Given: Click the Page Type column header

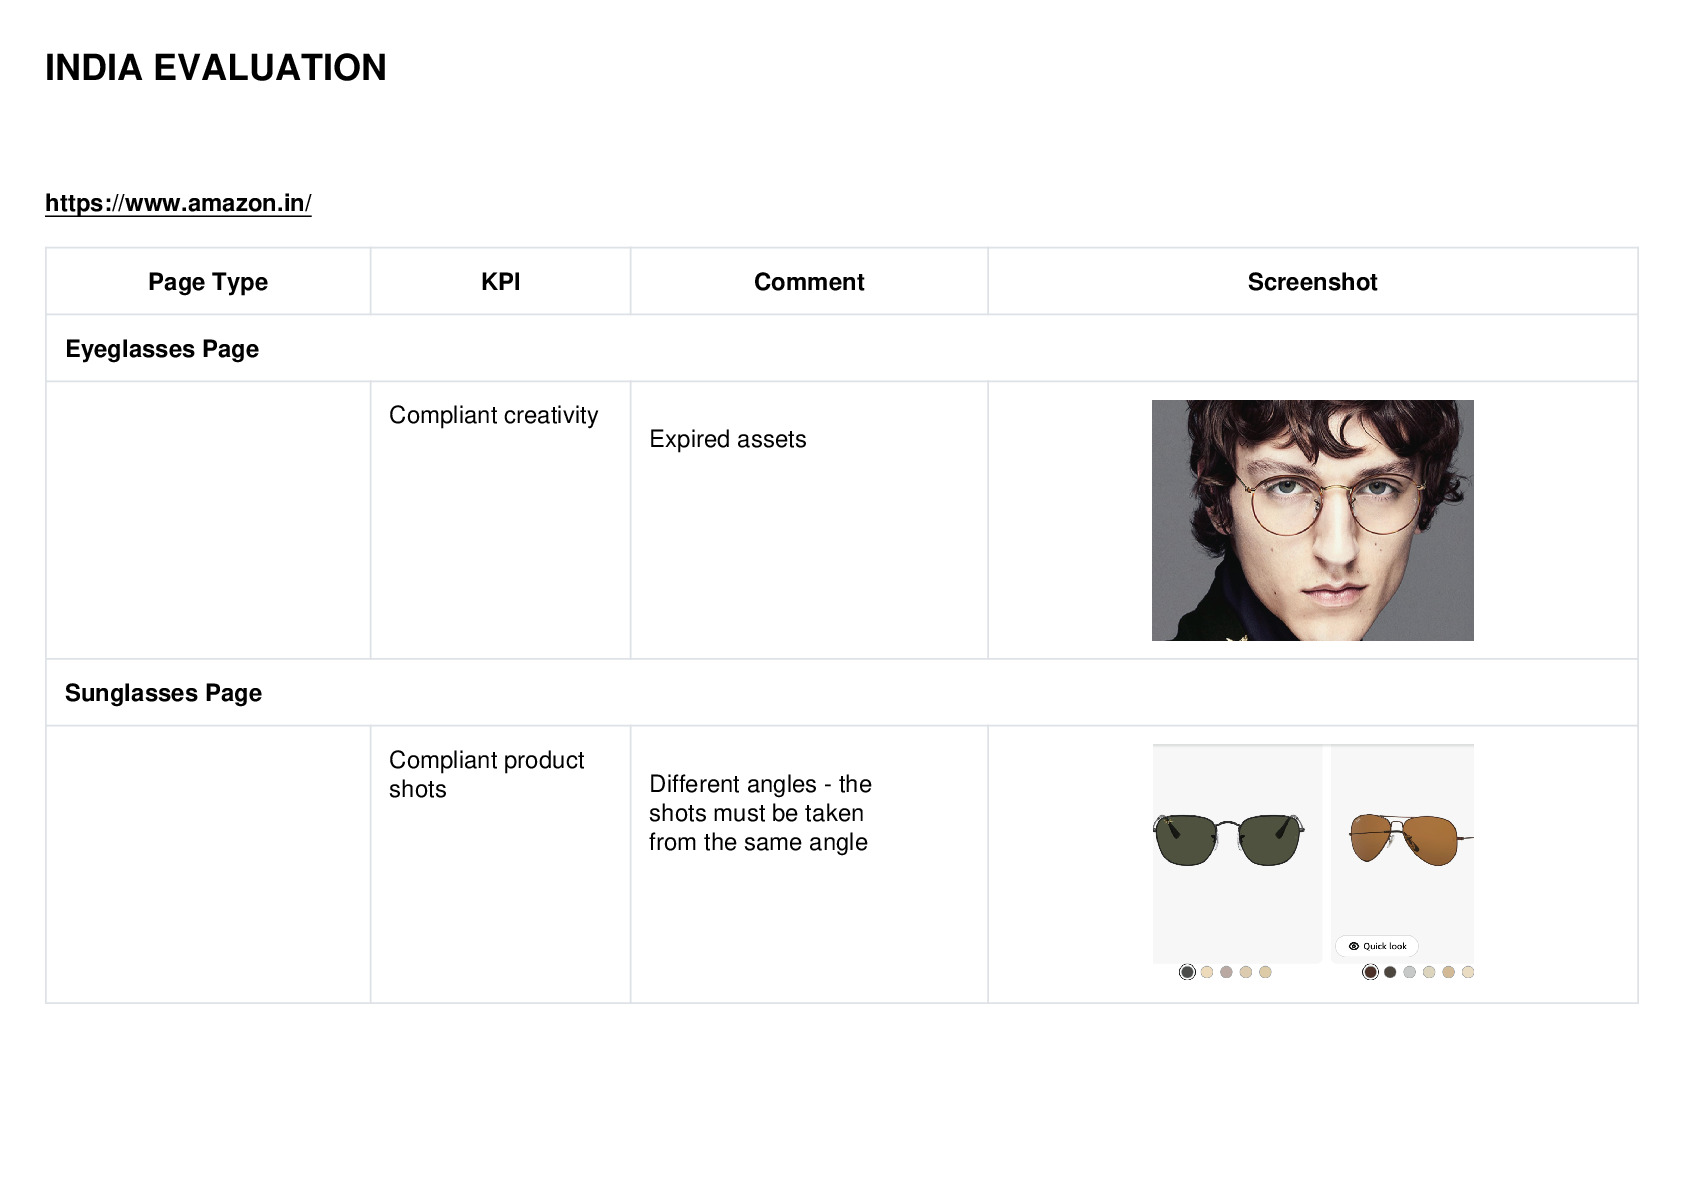Looking at the screenshot, I should (x=208, y=282).
